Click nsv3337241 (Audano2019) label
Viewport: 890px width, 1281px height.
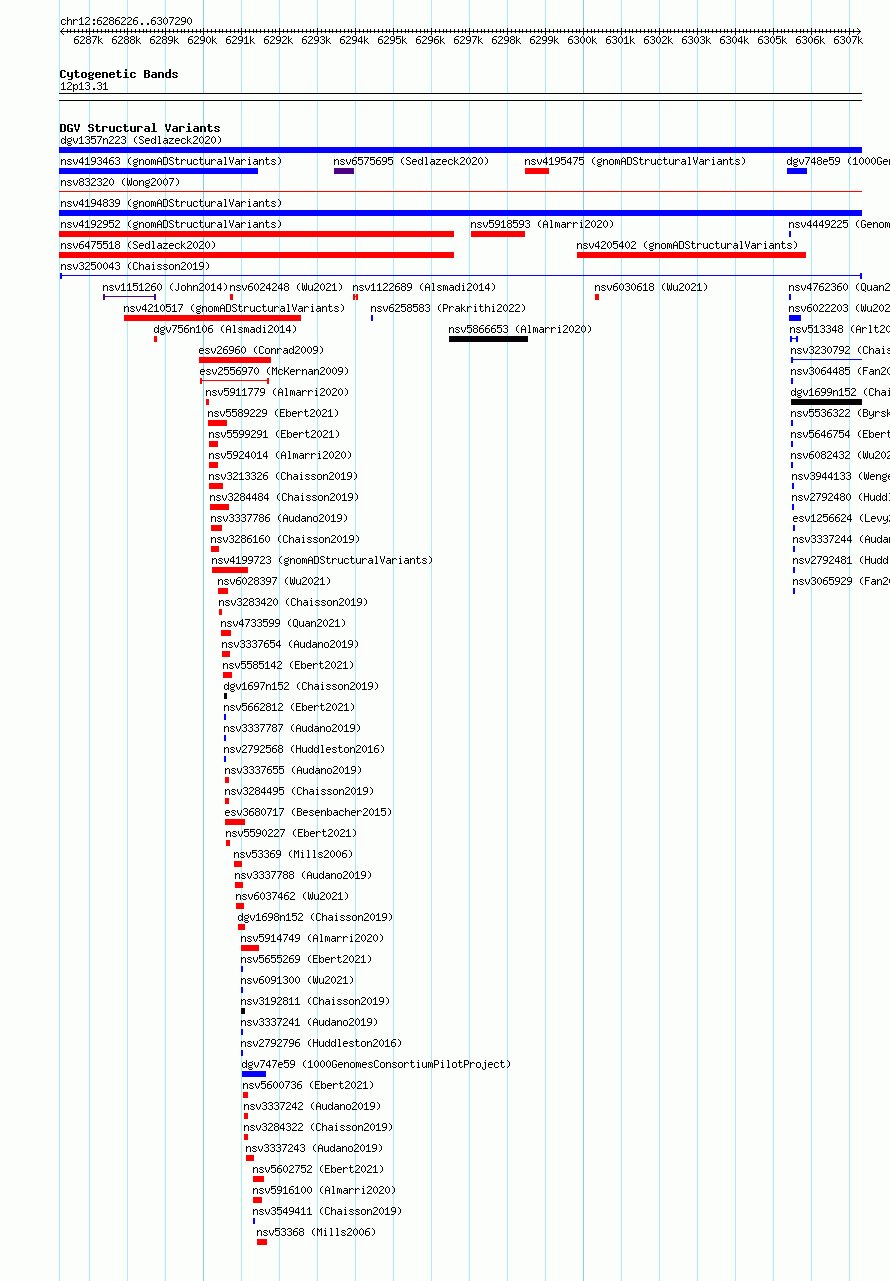click(x=309, y=1022)
